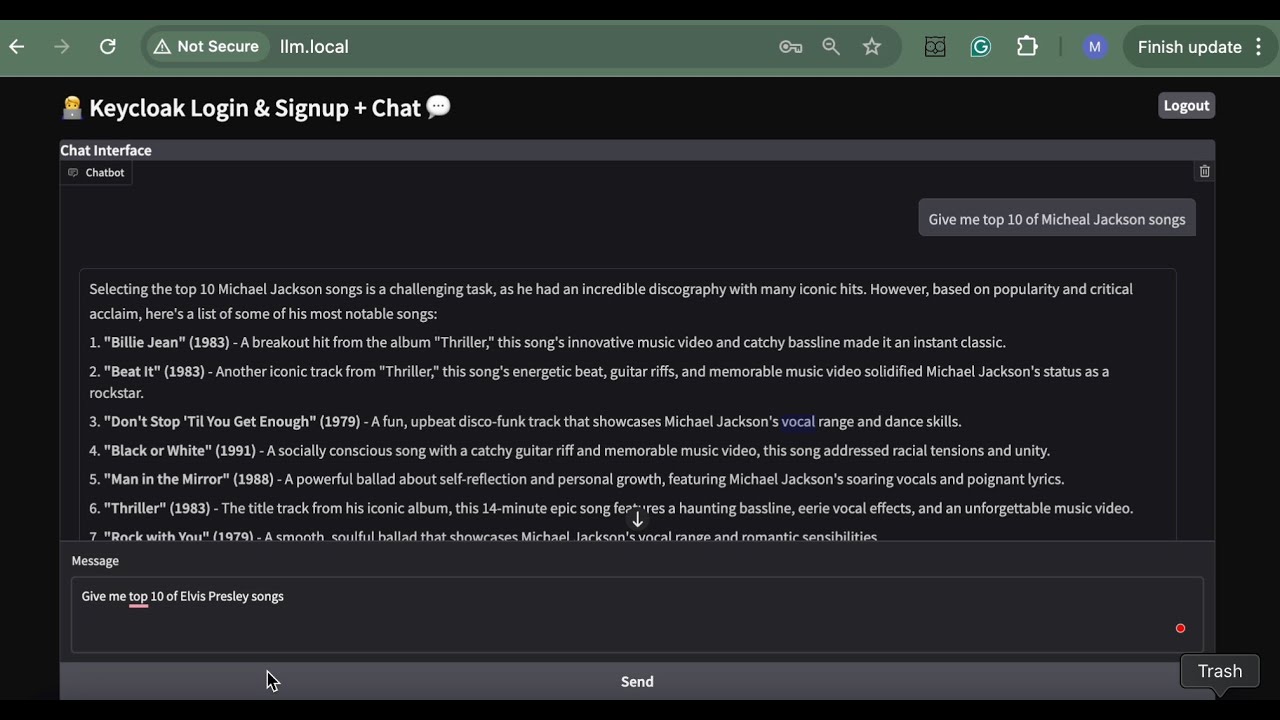Image resolution: width=1280 pixels, height=720 pixels.
Task: Click the red recording dot in message box
Action: click(x=1180, y=628)
